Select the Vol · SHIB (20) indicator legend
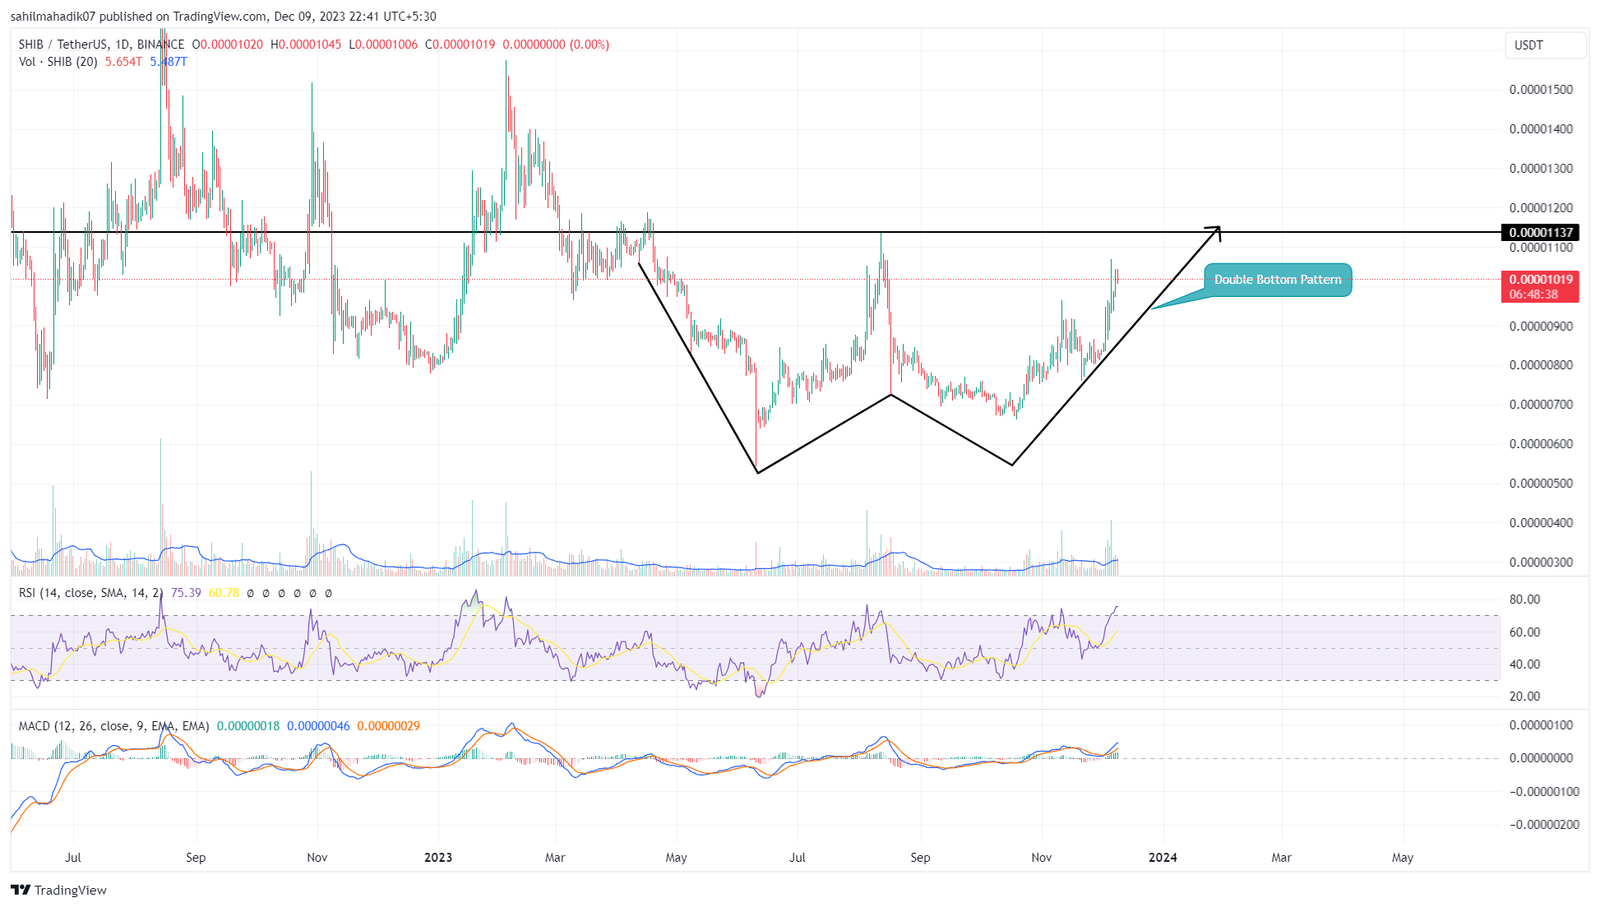1600x908 pixels. (x=58, y=62)
